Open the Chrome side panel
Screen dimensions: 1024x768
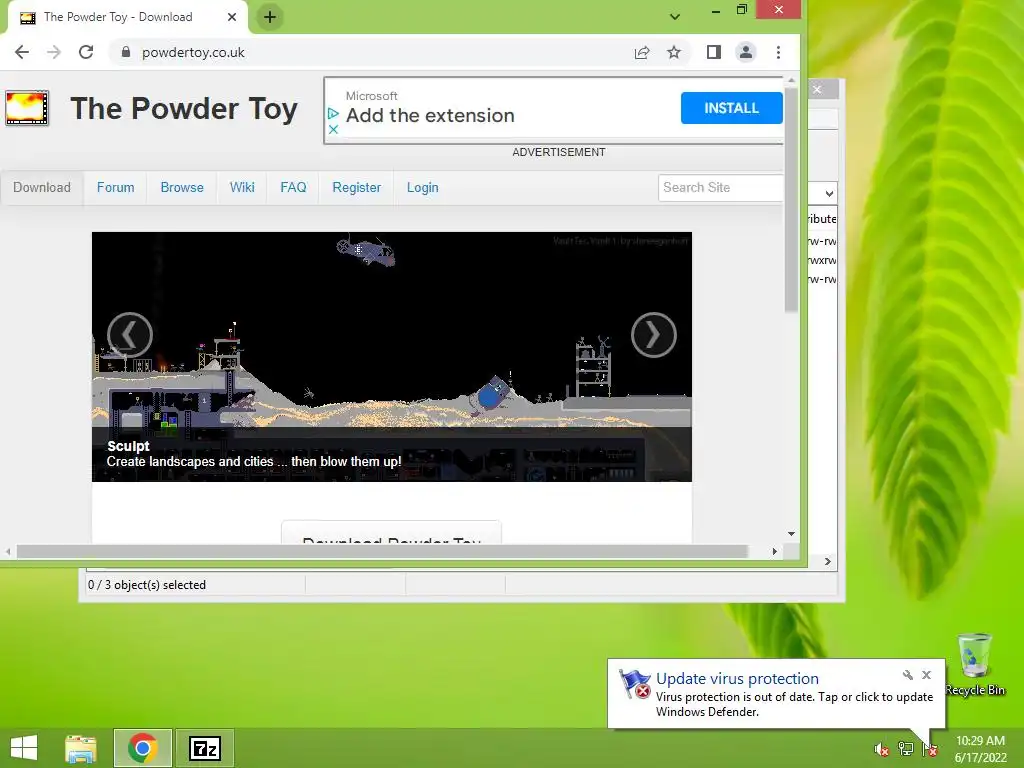pos(714,52)
